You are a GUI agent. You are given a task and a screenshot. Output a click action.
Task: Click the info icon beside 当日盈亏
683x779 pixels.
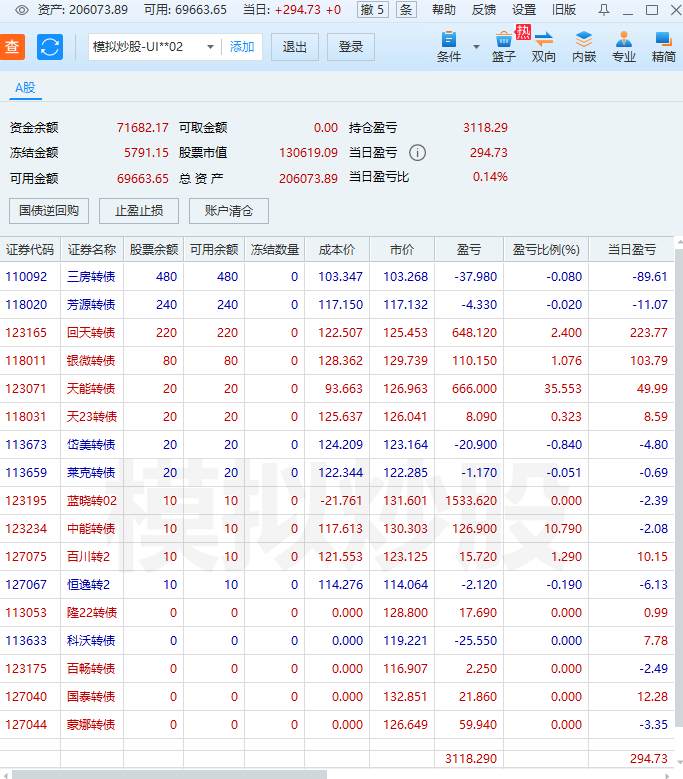point(418,153)
